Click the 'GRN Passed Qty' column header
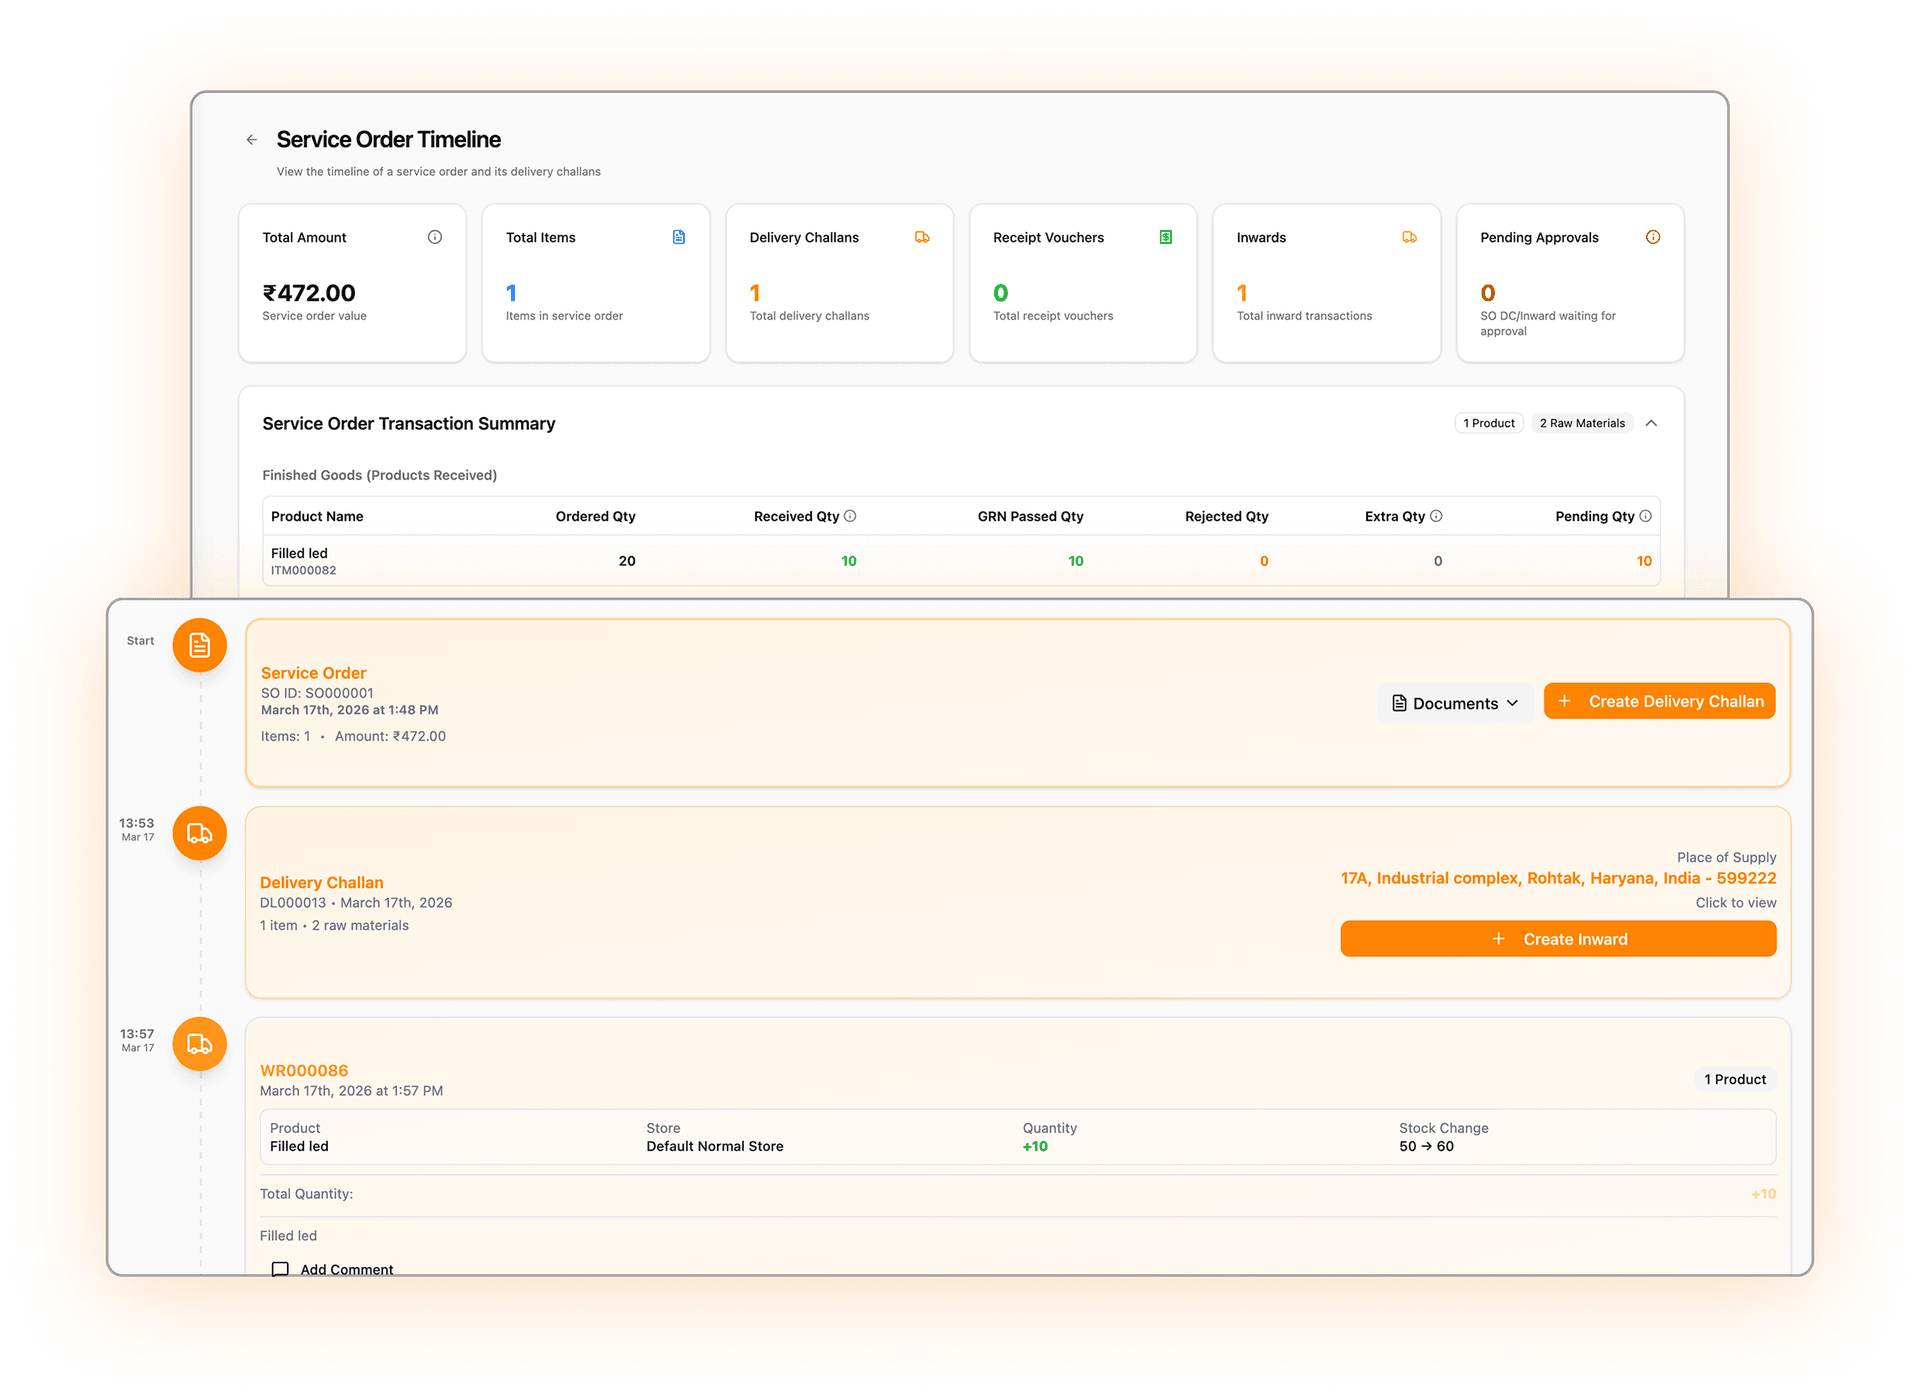The height and width of the screenshot is (1399, 1920). [x=1030, y=516]
